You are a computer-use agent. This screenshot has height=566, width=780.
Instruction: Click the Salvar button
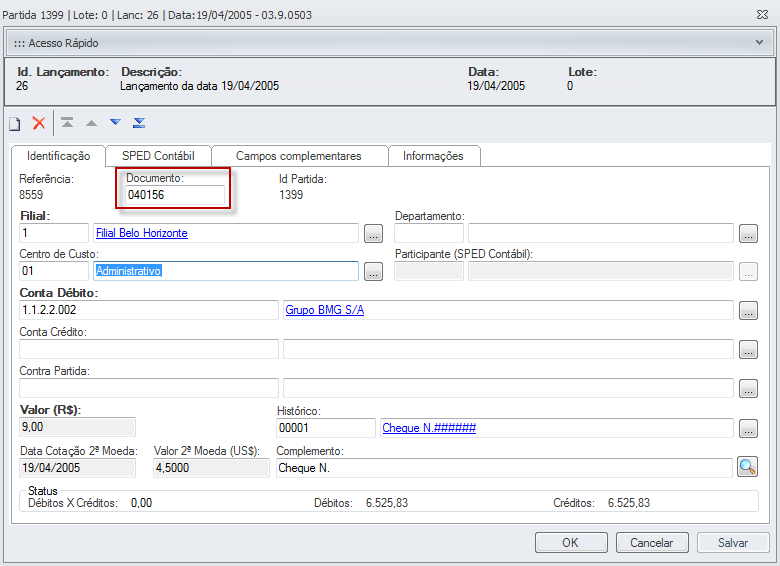[733, 543]
